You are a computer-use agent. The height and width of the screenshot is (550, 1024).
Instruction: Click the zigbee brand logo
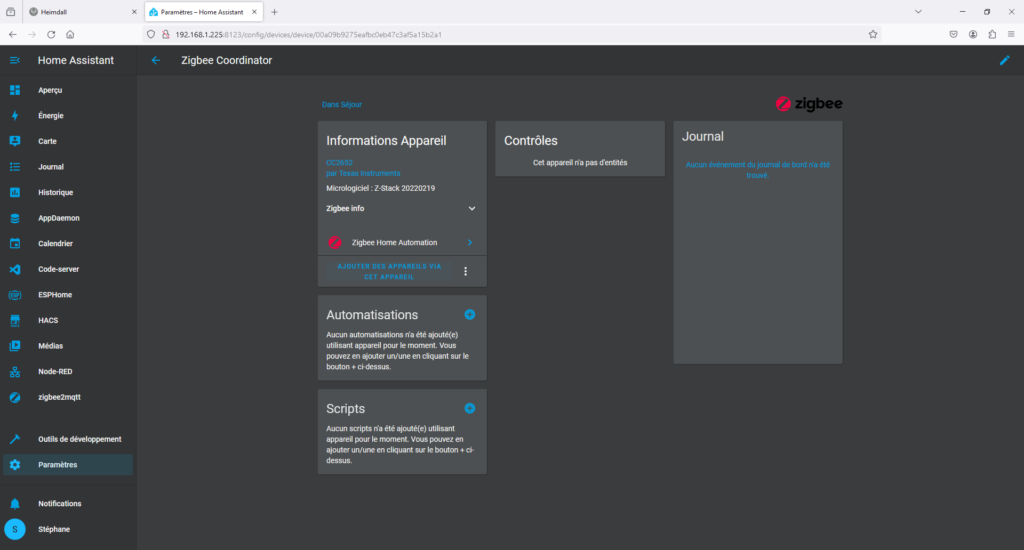[808, 104]
